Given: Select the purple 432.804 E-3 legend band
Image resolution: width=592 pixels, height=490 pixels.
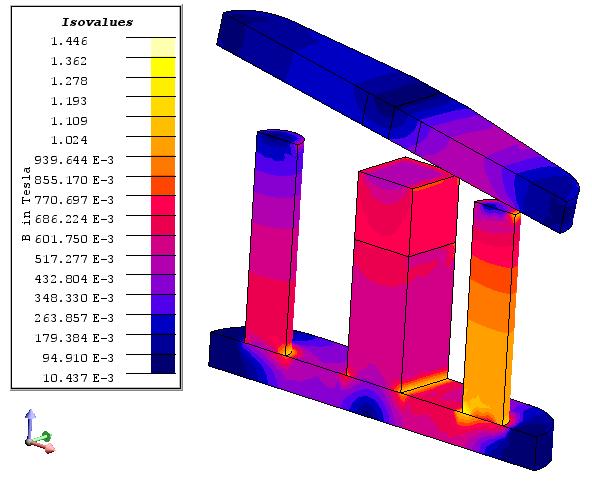Looking at the screenshot, I should coord(163,285).
